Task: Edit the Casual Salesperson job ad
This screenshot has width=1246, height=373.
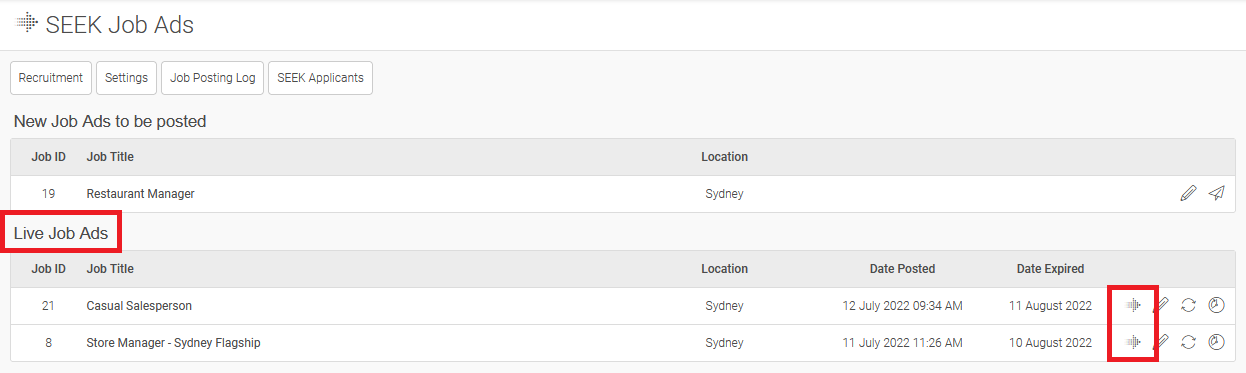Action: pyautogui.click(x=1161, y=306)
